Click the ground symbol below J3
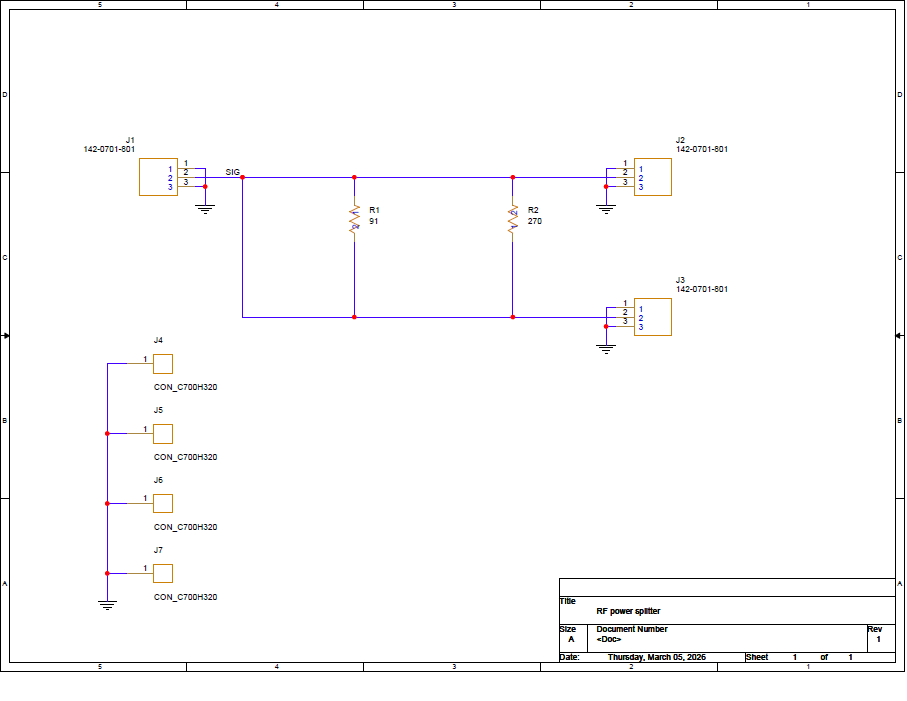 click(606, 349)
